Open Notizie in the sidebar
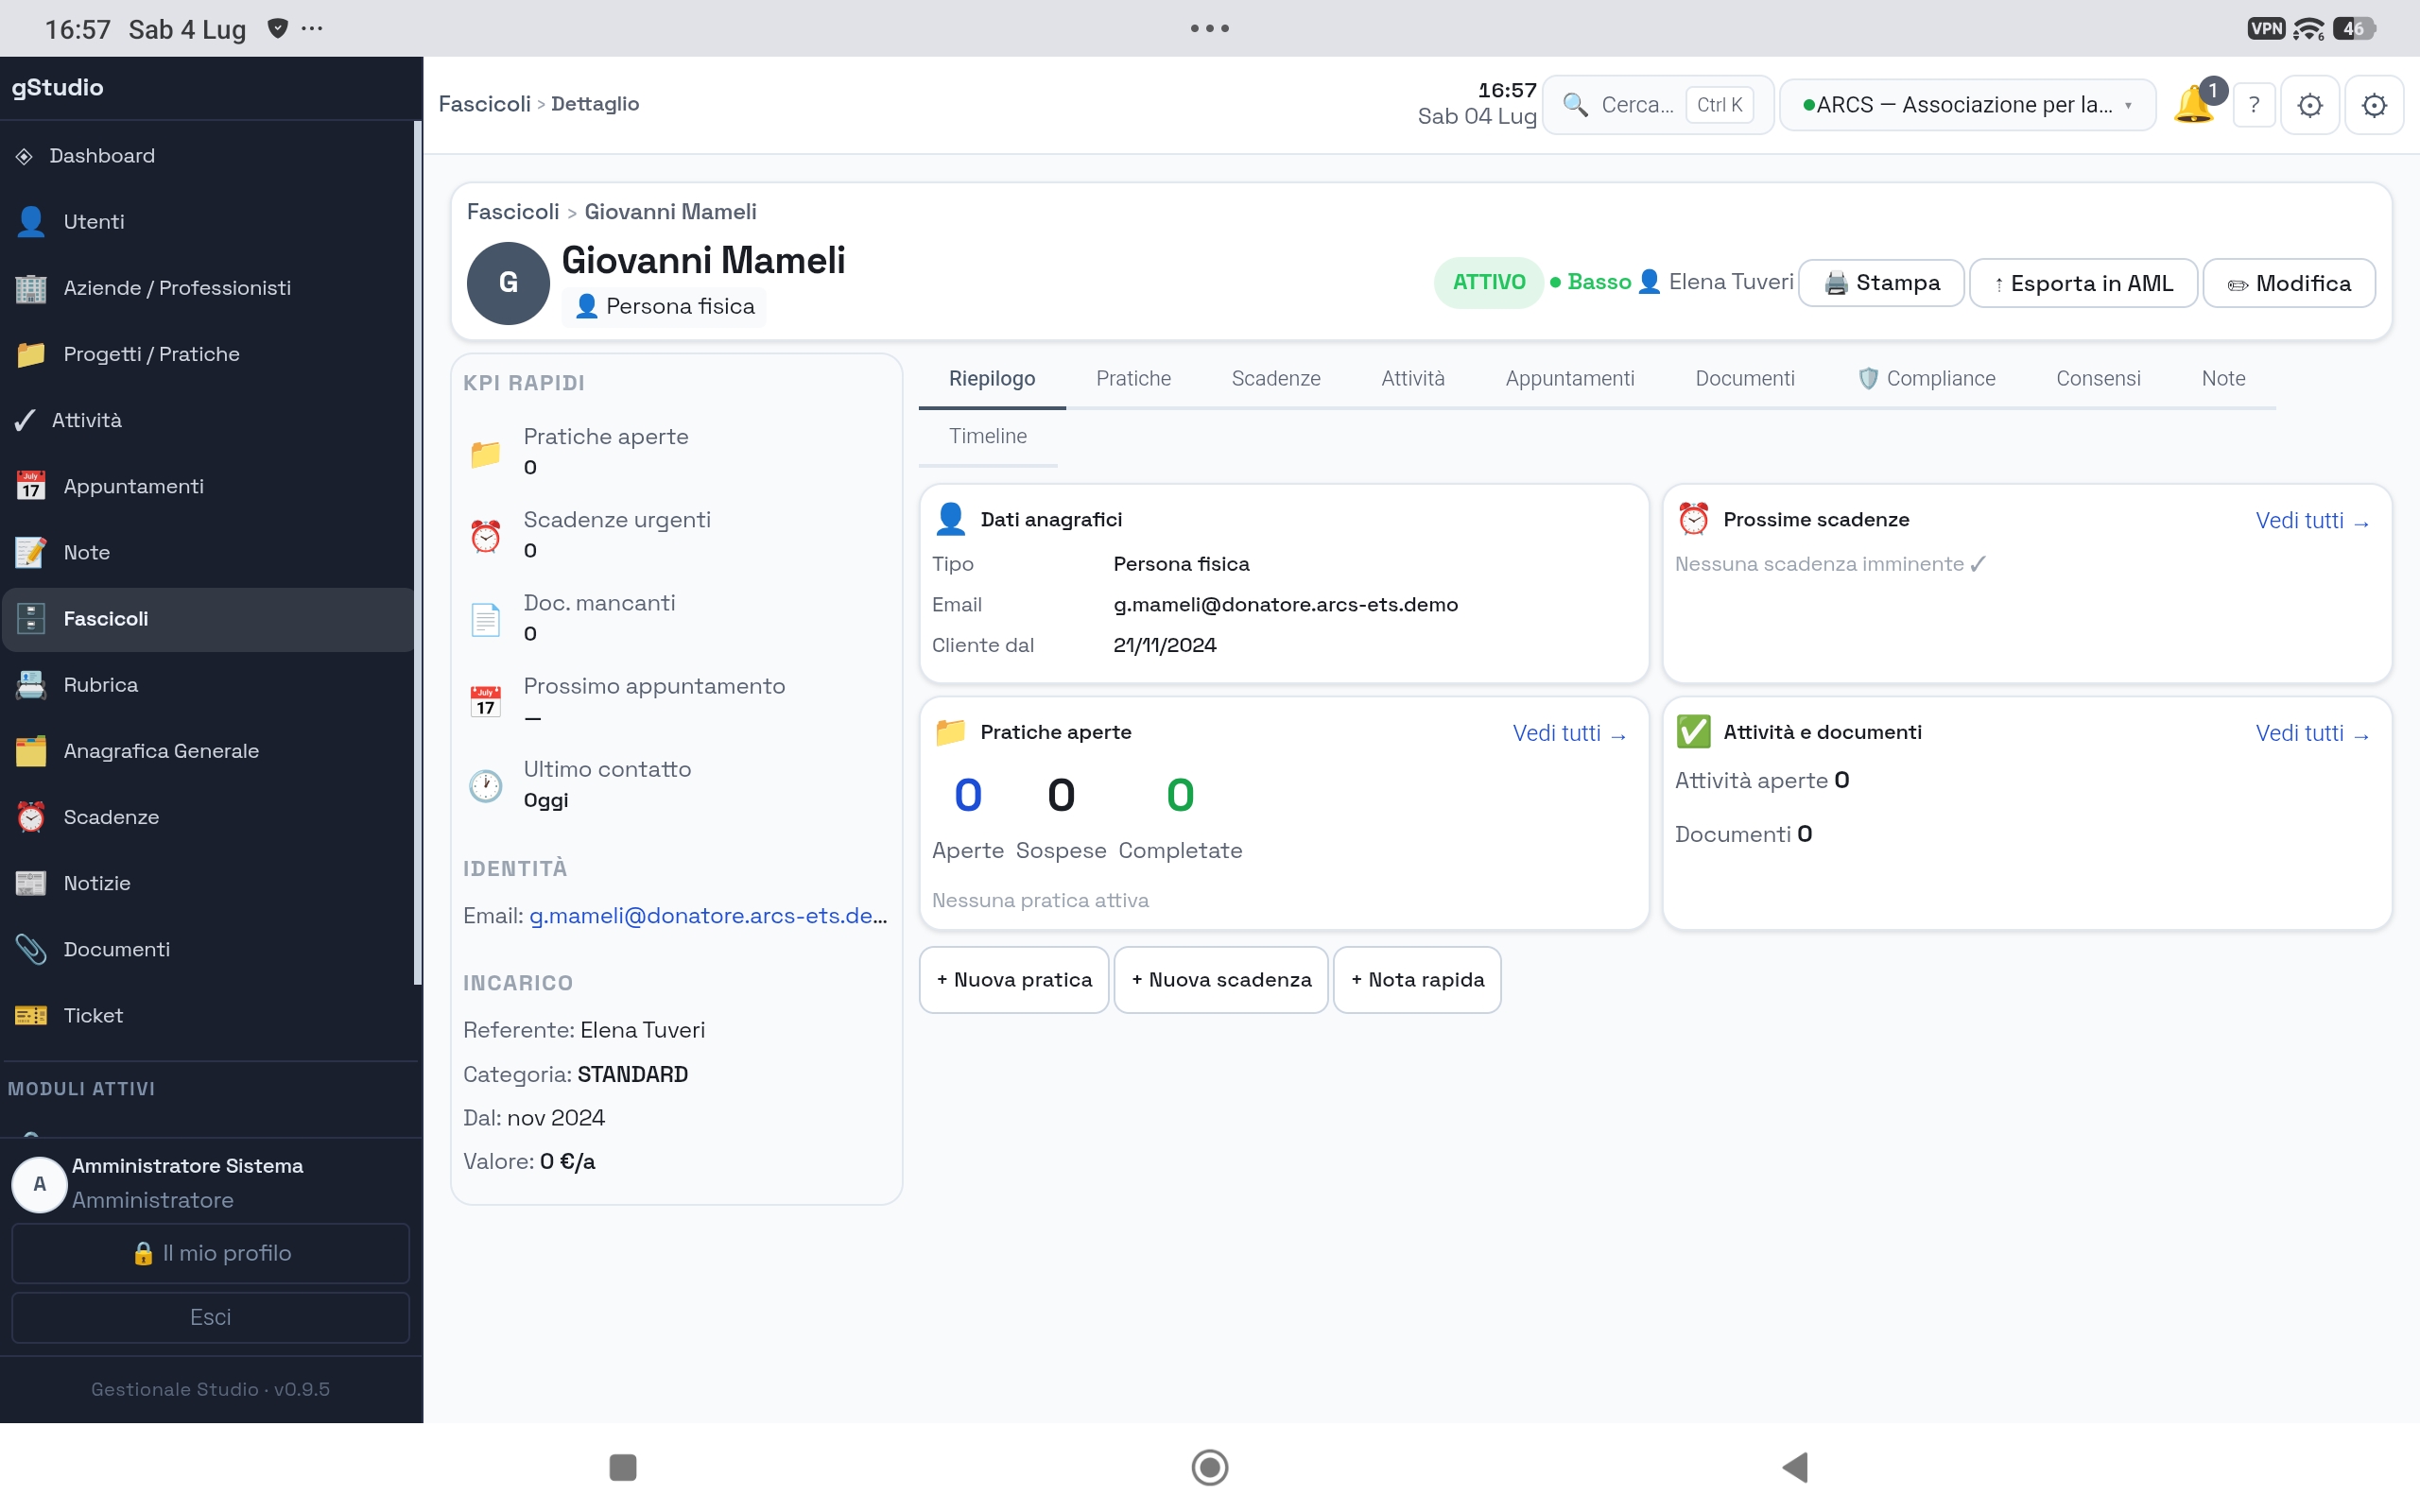Screen dimensions: 2420x1512 click(x=207, y=883)
